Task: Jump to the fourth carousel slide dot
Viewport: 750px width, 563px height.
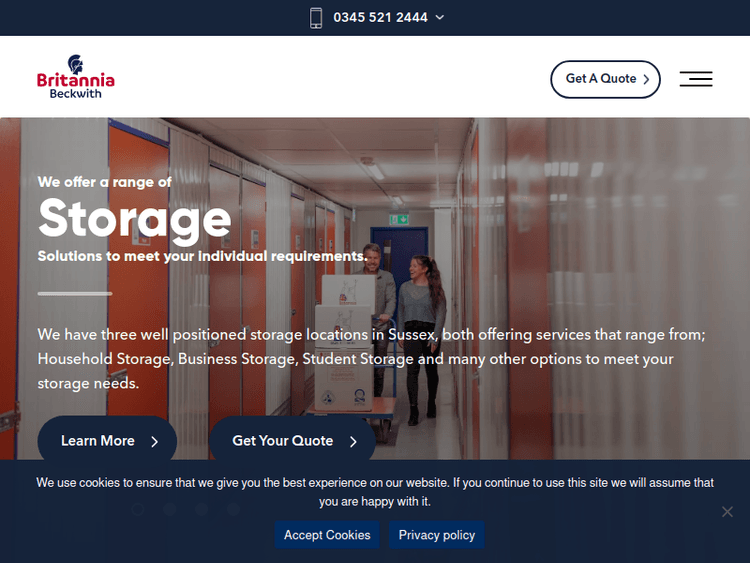Action: (233, 509)
